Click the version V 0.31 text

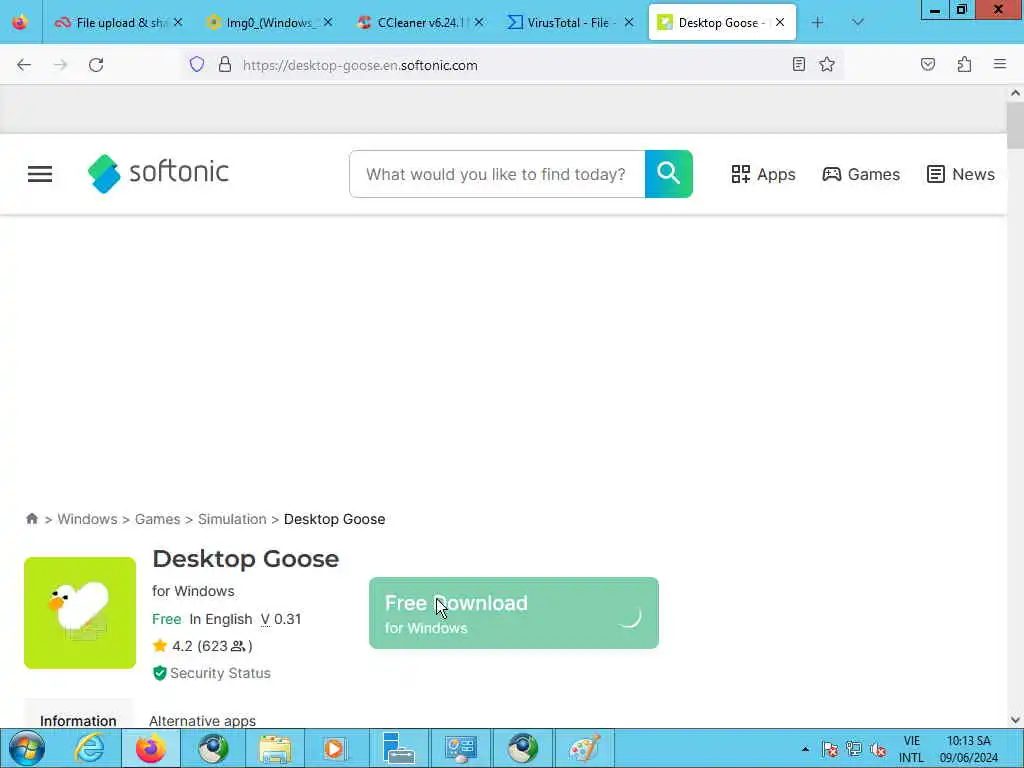tap(281, 619)
